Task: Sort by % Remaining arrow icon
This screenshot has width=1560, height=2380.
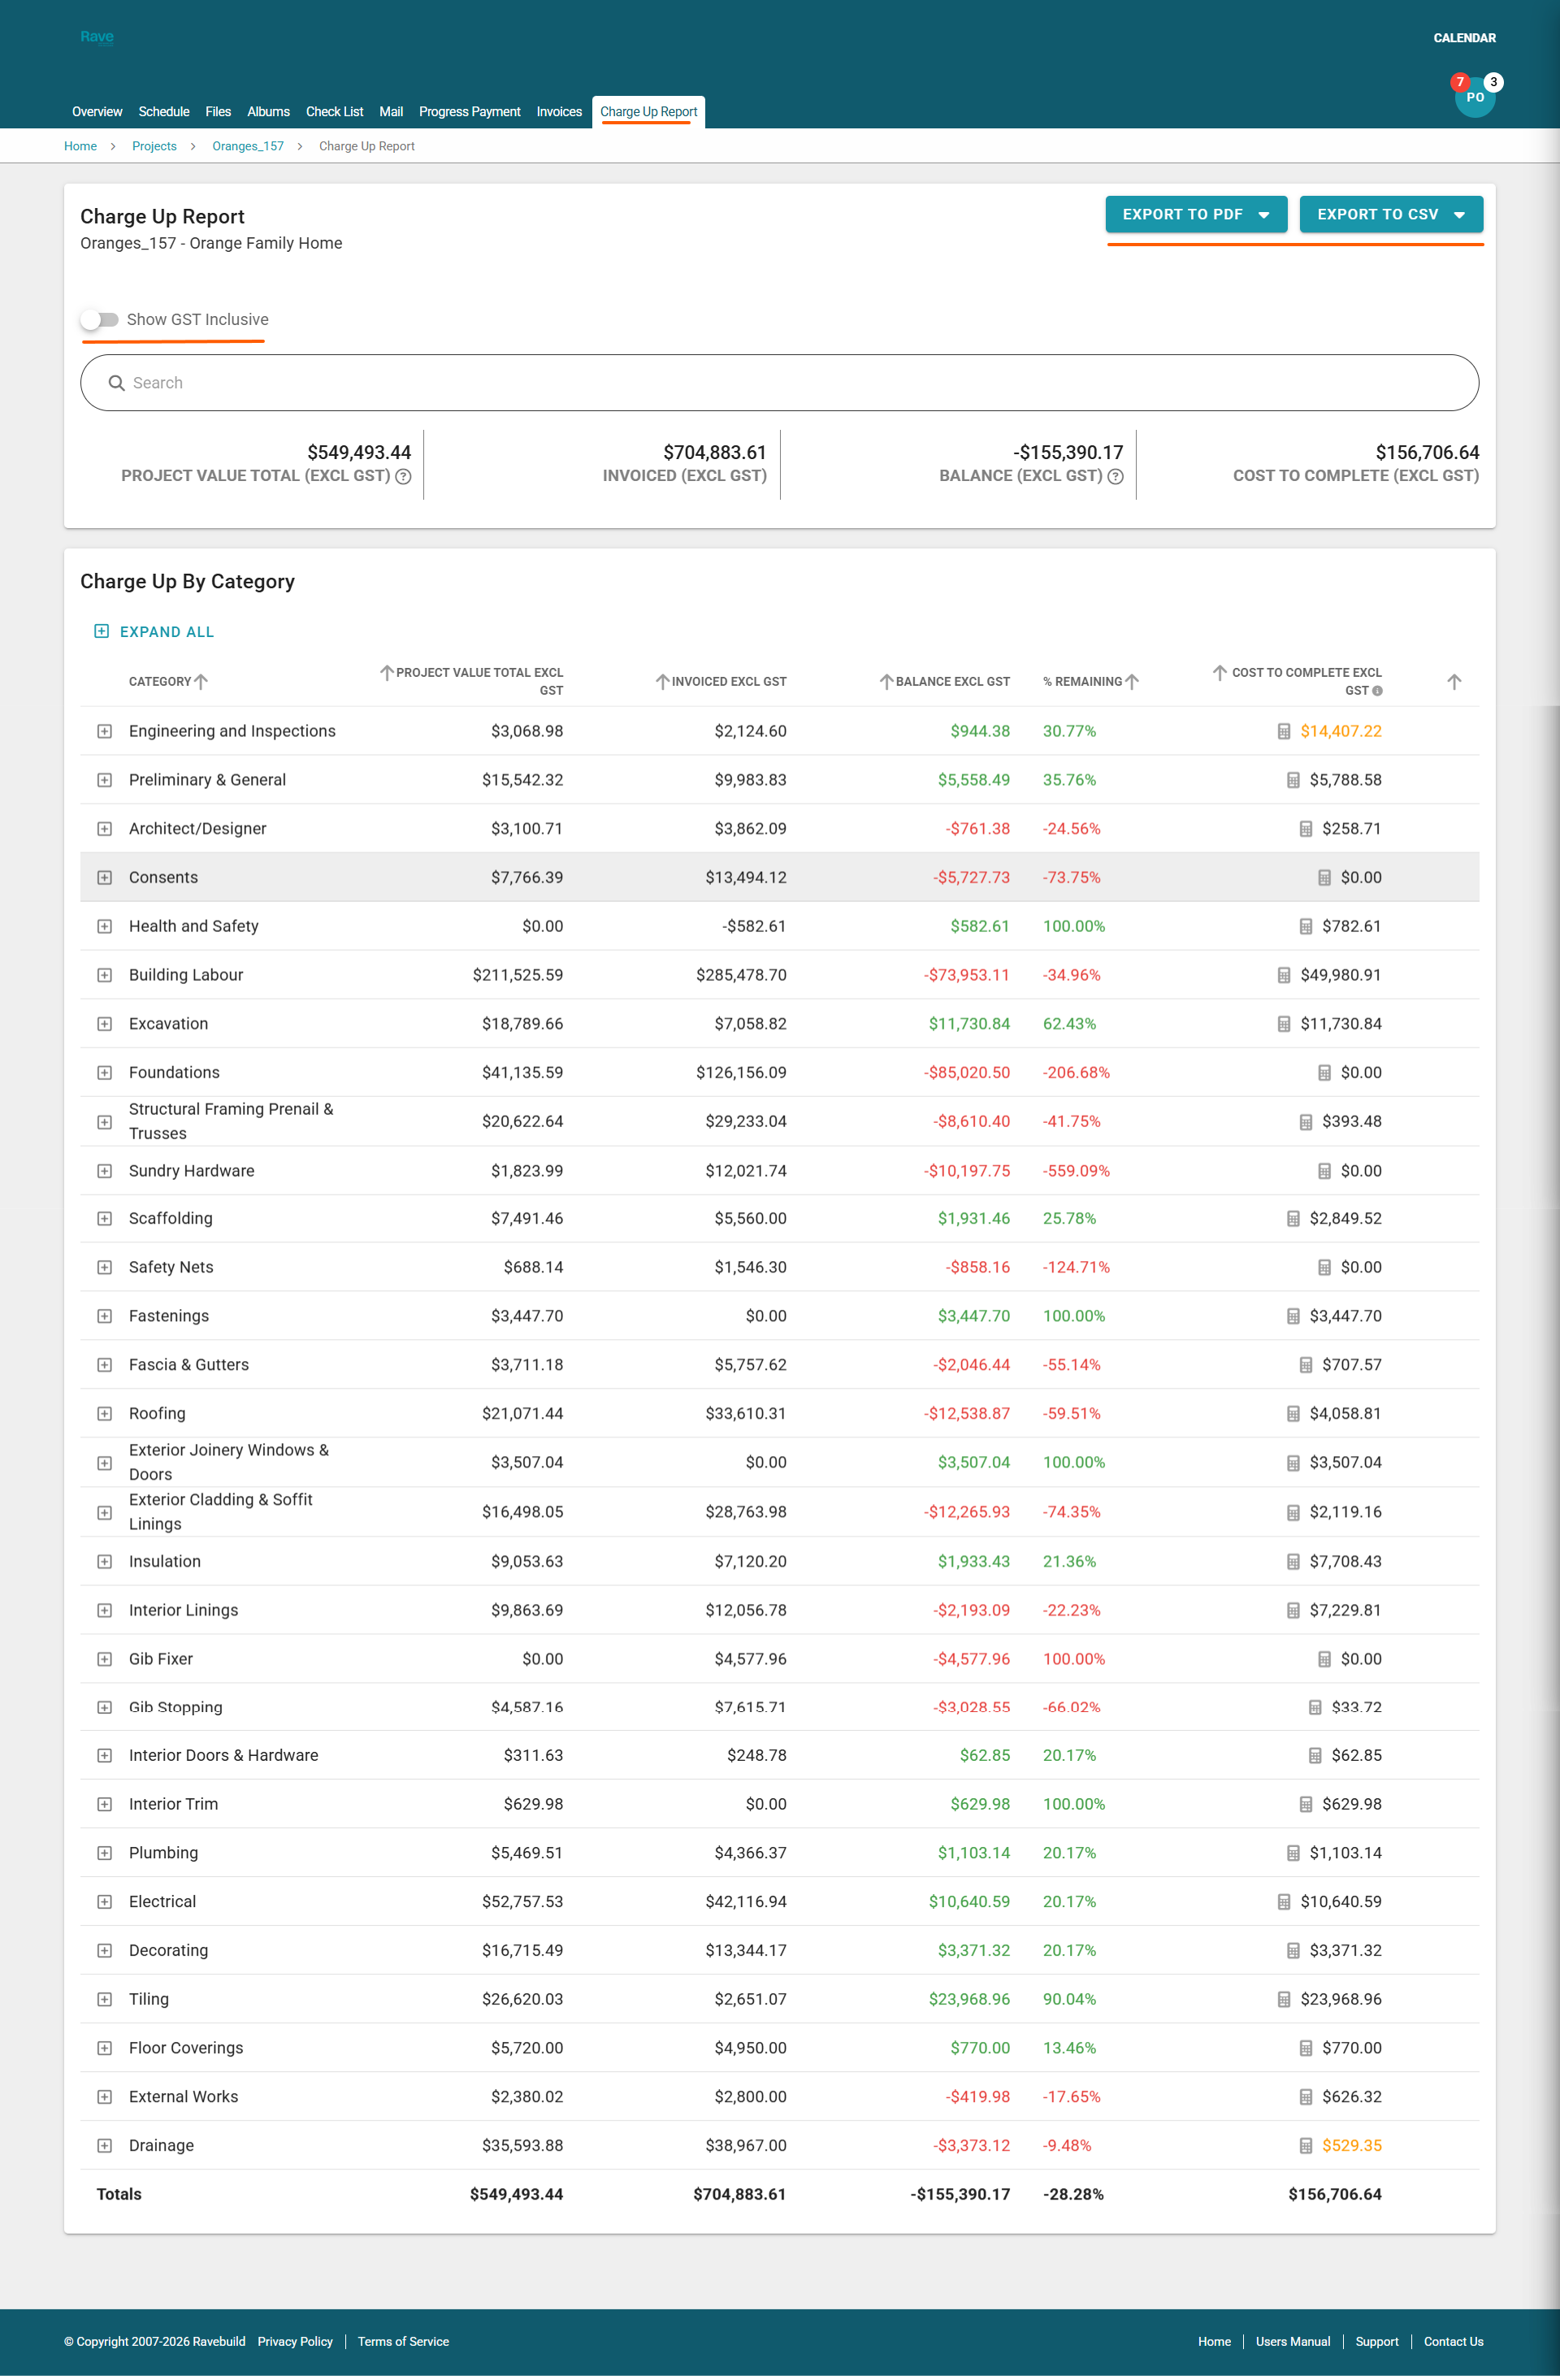Action: coord(1132,681)
